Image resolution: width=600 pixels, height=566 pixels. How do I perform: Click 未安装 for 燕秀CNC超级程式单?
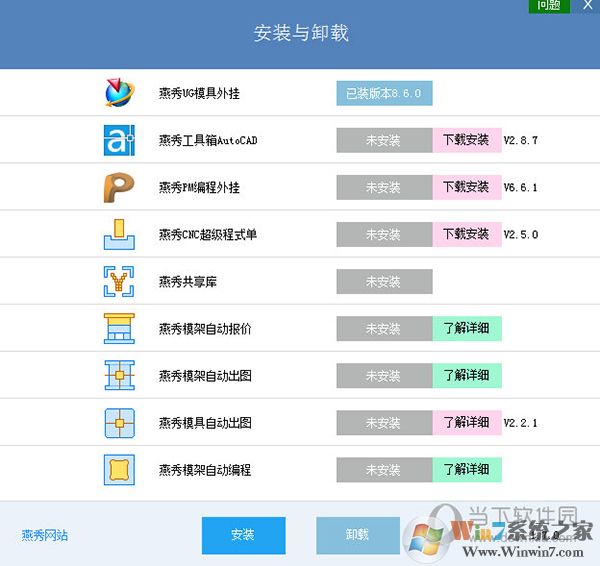pos(385,235)
